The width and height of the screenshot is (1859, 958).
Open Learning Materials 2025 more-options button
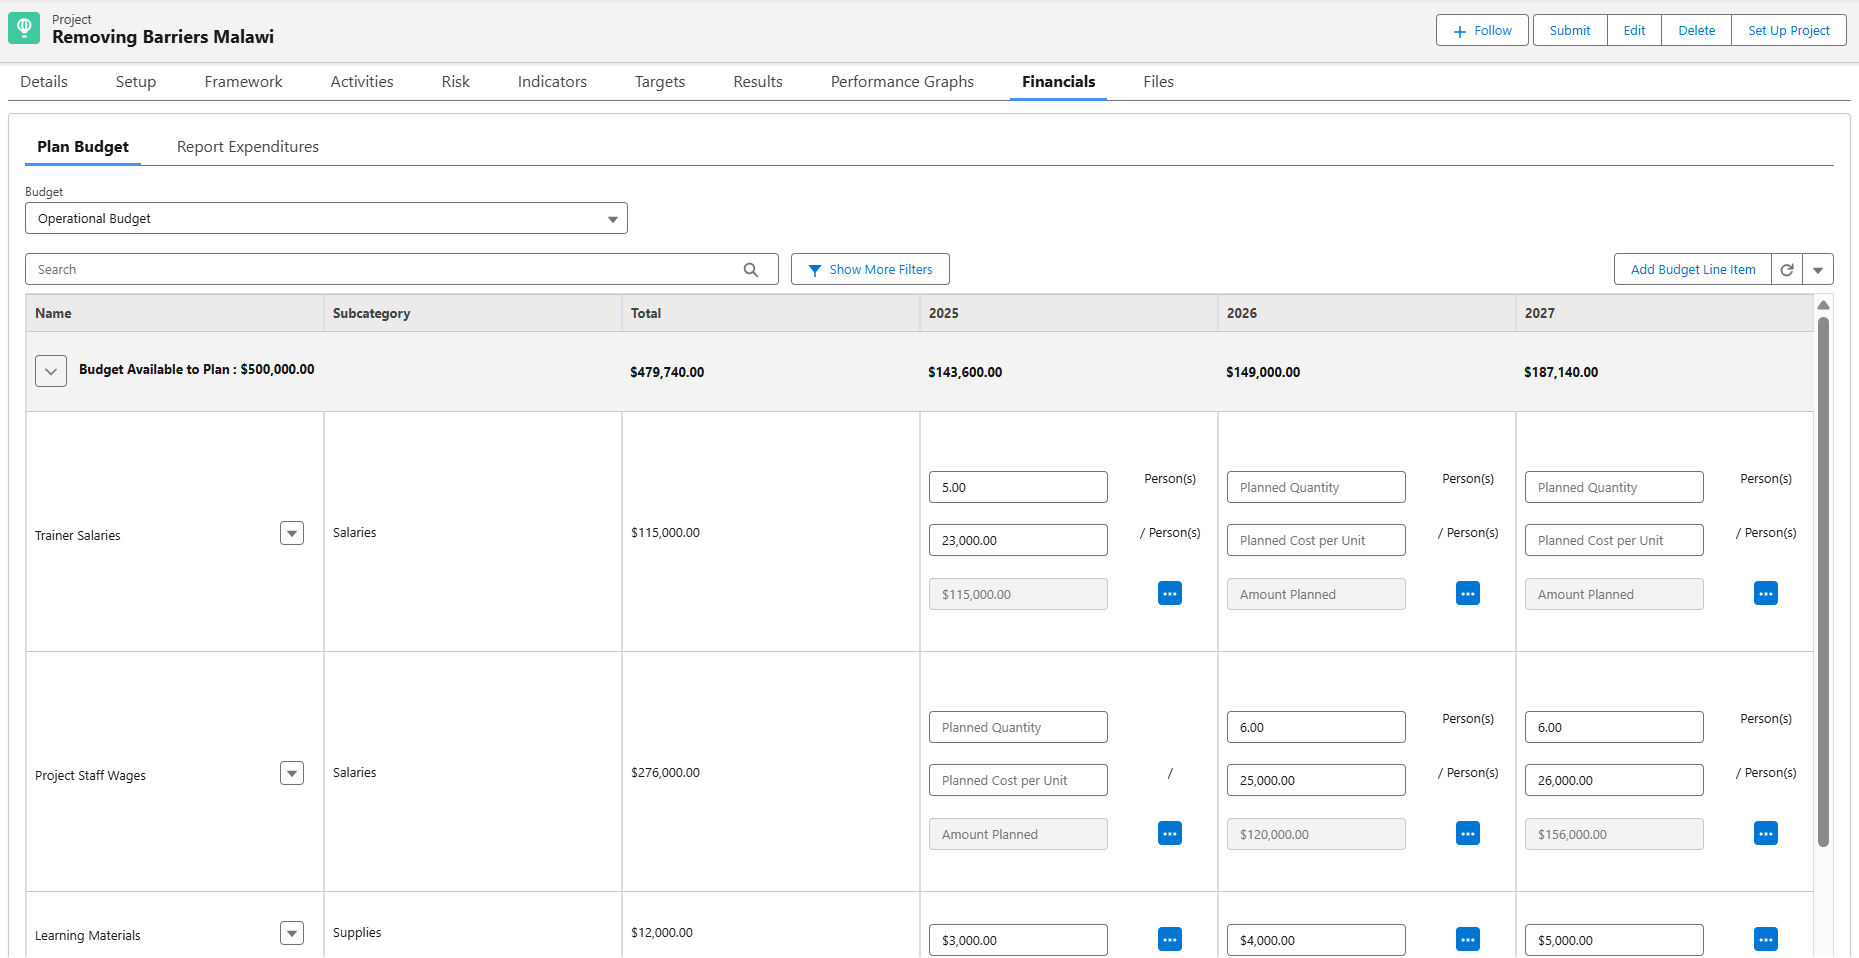(1170, 940)
